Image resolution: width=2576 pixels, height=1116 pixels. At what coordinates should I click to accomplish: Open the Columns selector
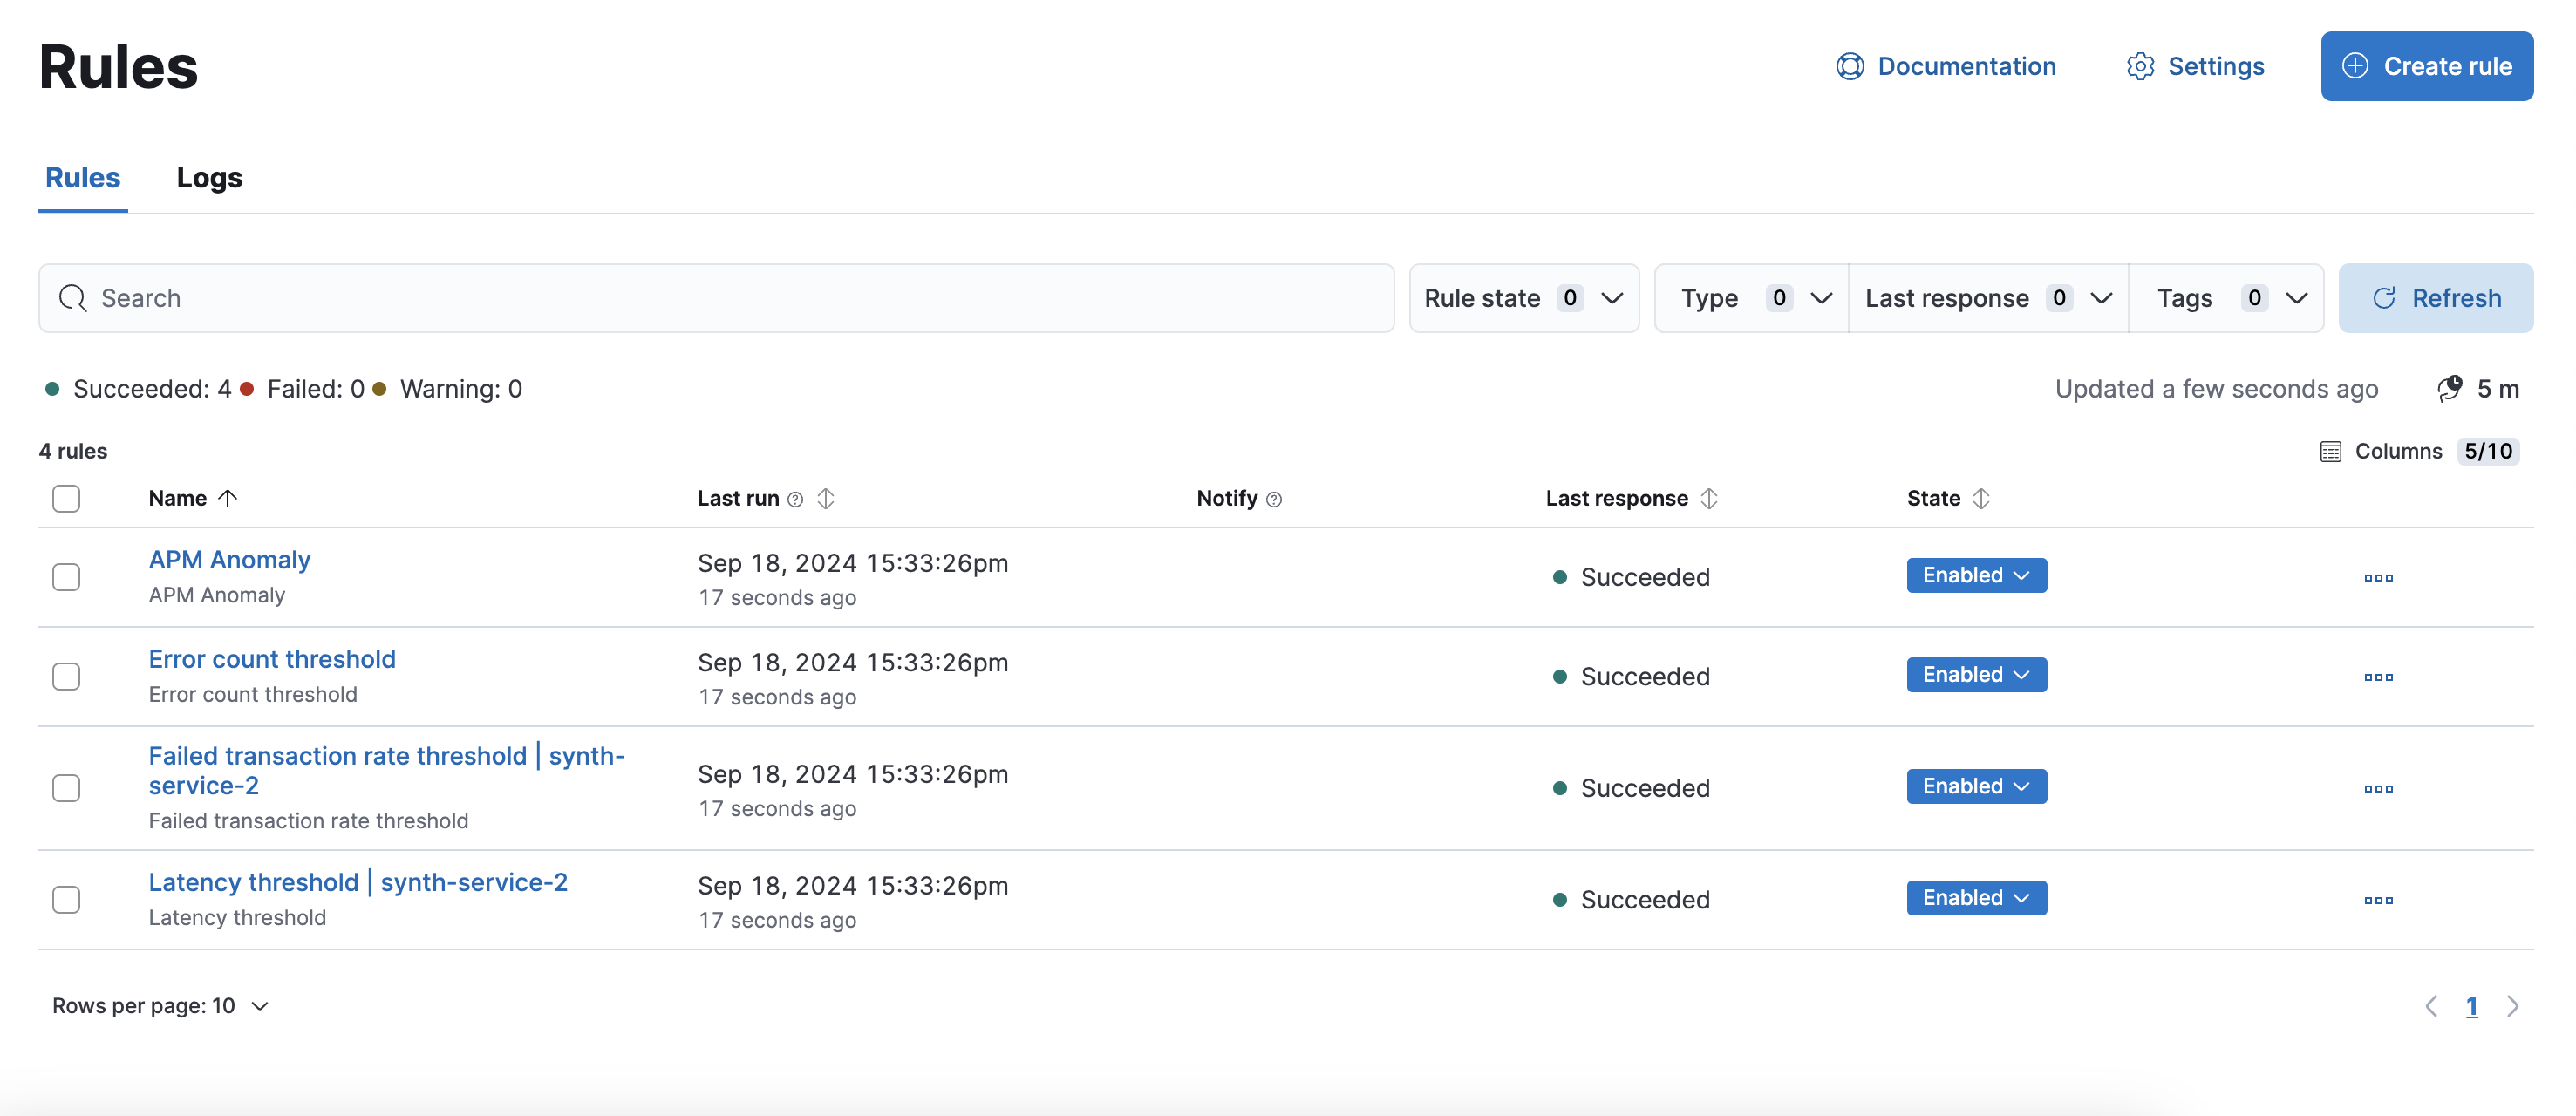2418,451
